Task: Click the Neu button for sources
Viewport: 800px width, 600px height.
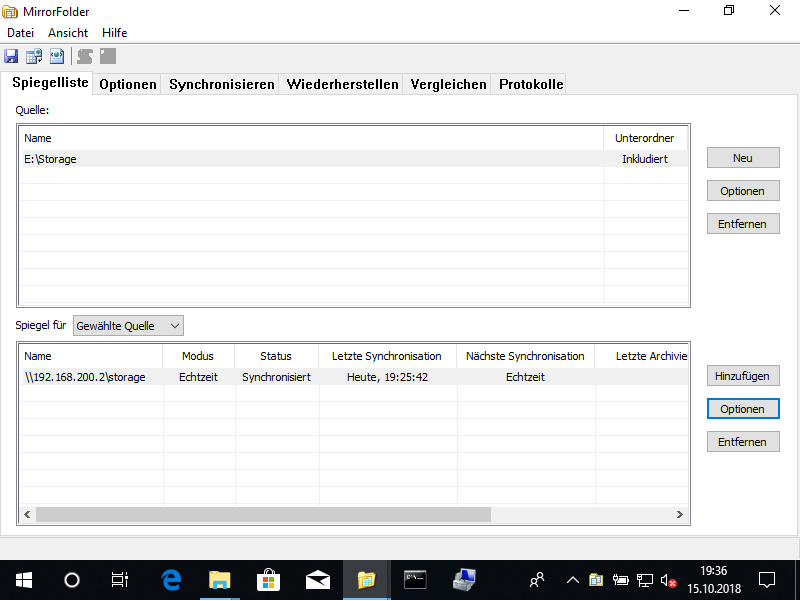Action: (x=742, y=158)
